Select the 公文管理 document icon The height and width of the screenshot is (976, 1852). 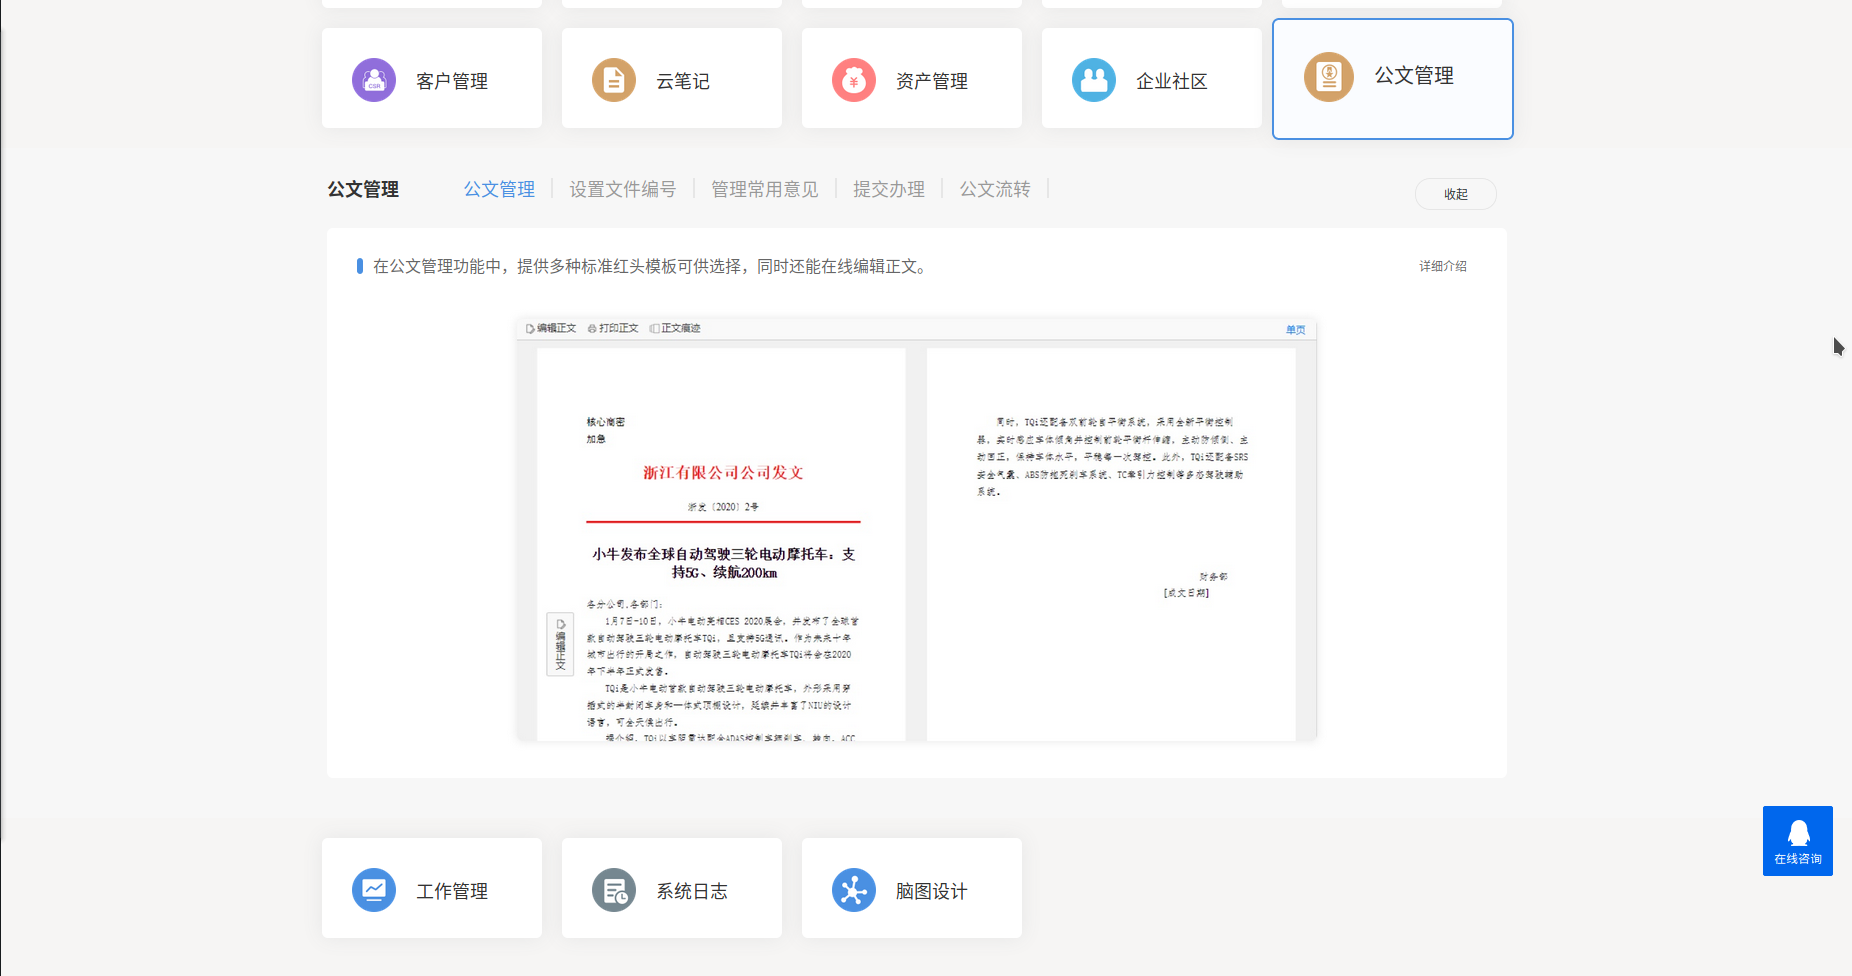1328,77
